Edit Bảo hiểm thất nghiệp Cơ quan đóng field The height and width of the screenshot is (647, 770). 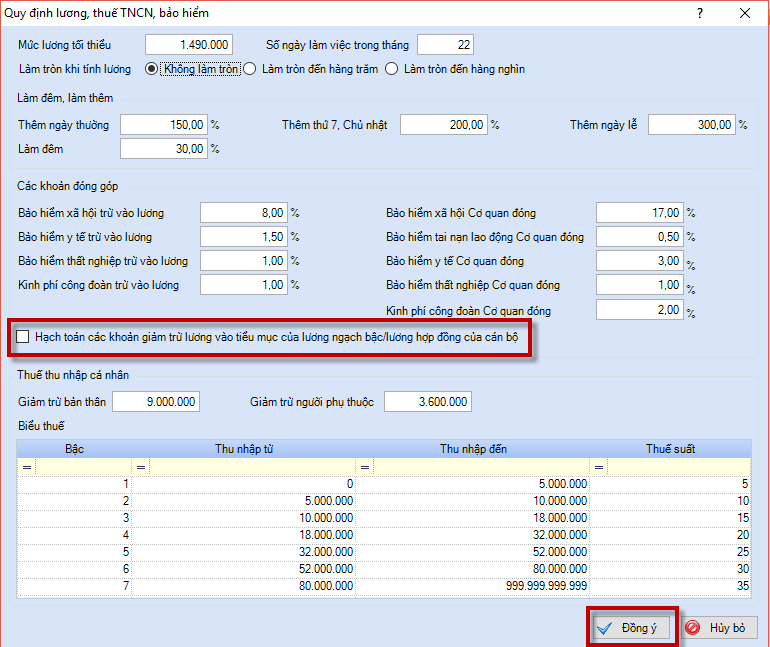coord(640,285)
